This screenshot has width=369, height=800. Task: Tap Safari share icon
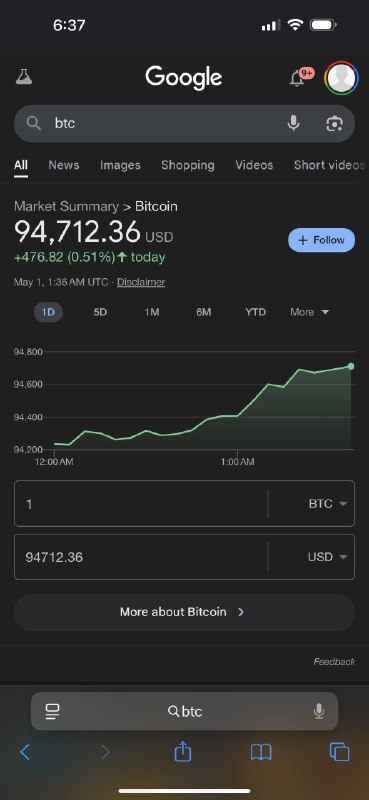click(183, 752)
